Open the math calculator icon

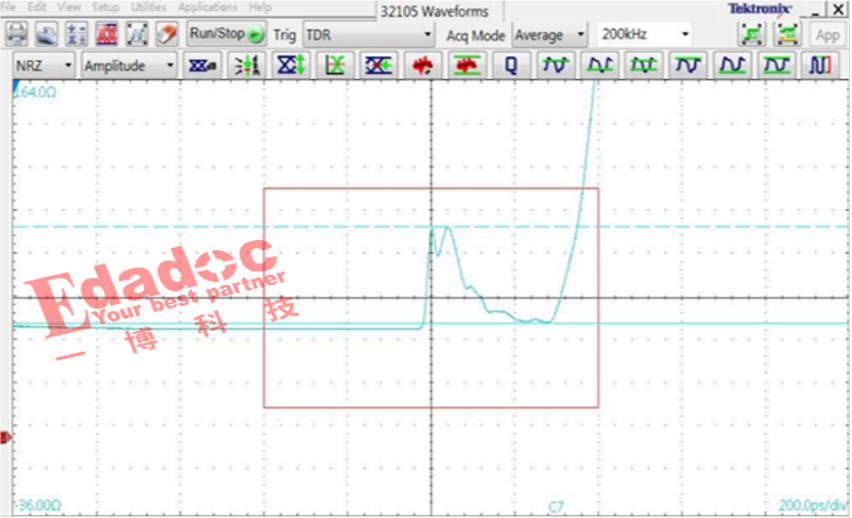point(77,34)
